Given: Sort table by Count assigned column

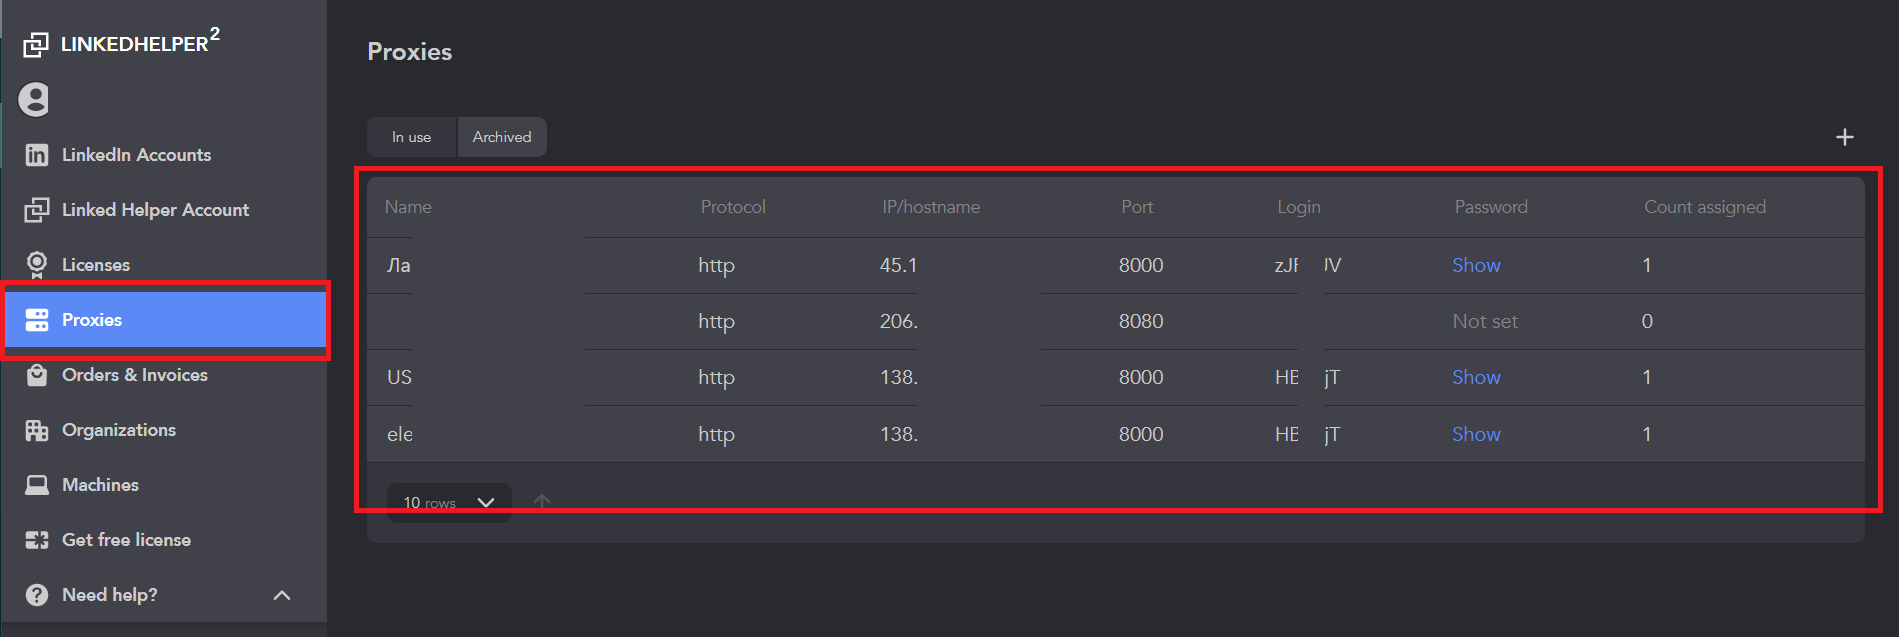Looking at the screenshot, I should (x=1705, y=207).
